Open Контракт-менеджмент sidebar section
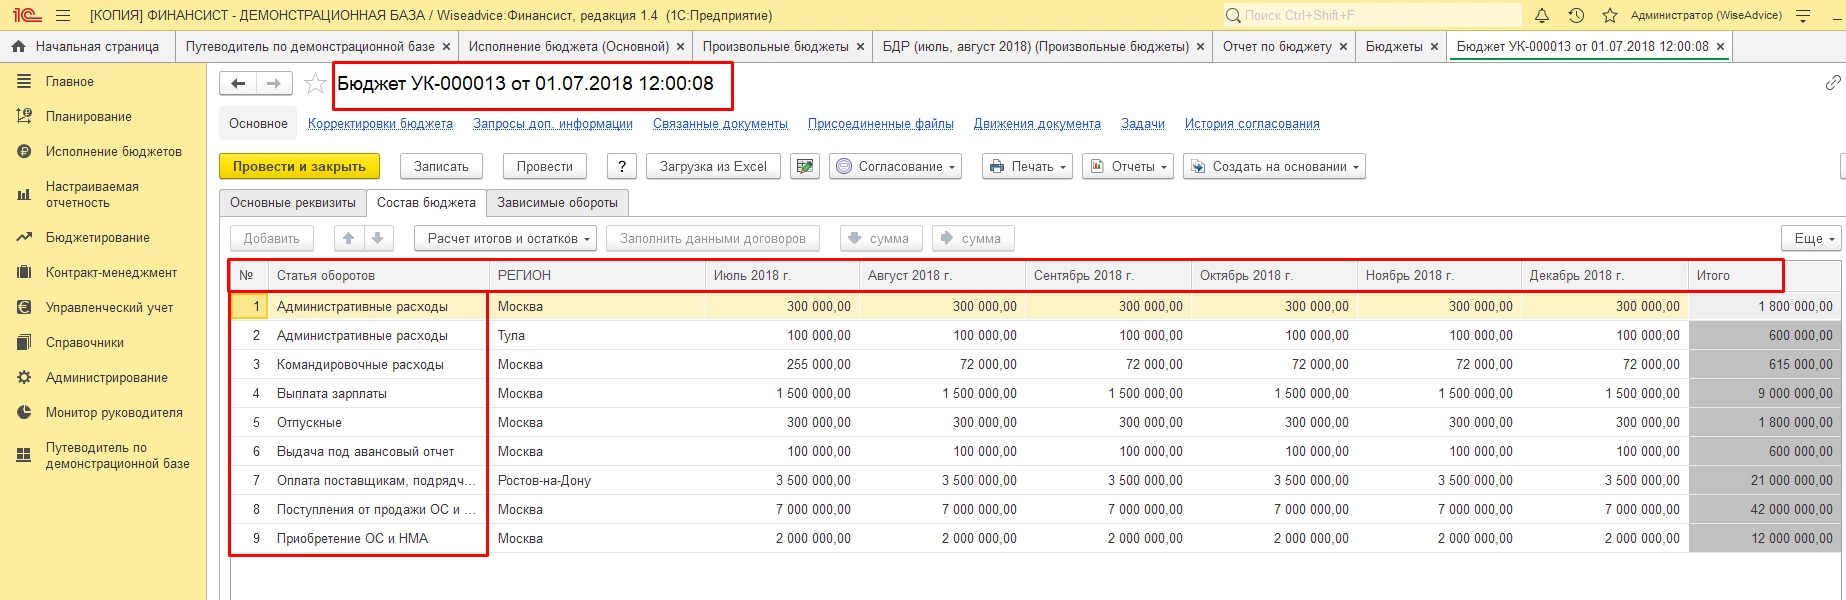Image resolution: width=1846 pixels, height=600 pixels. pos(111,273)
